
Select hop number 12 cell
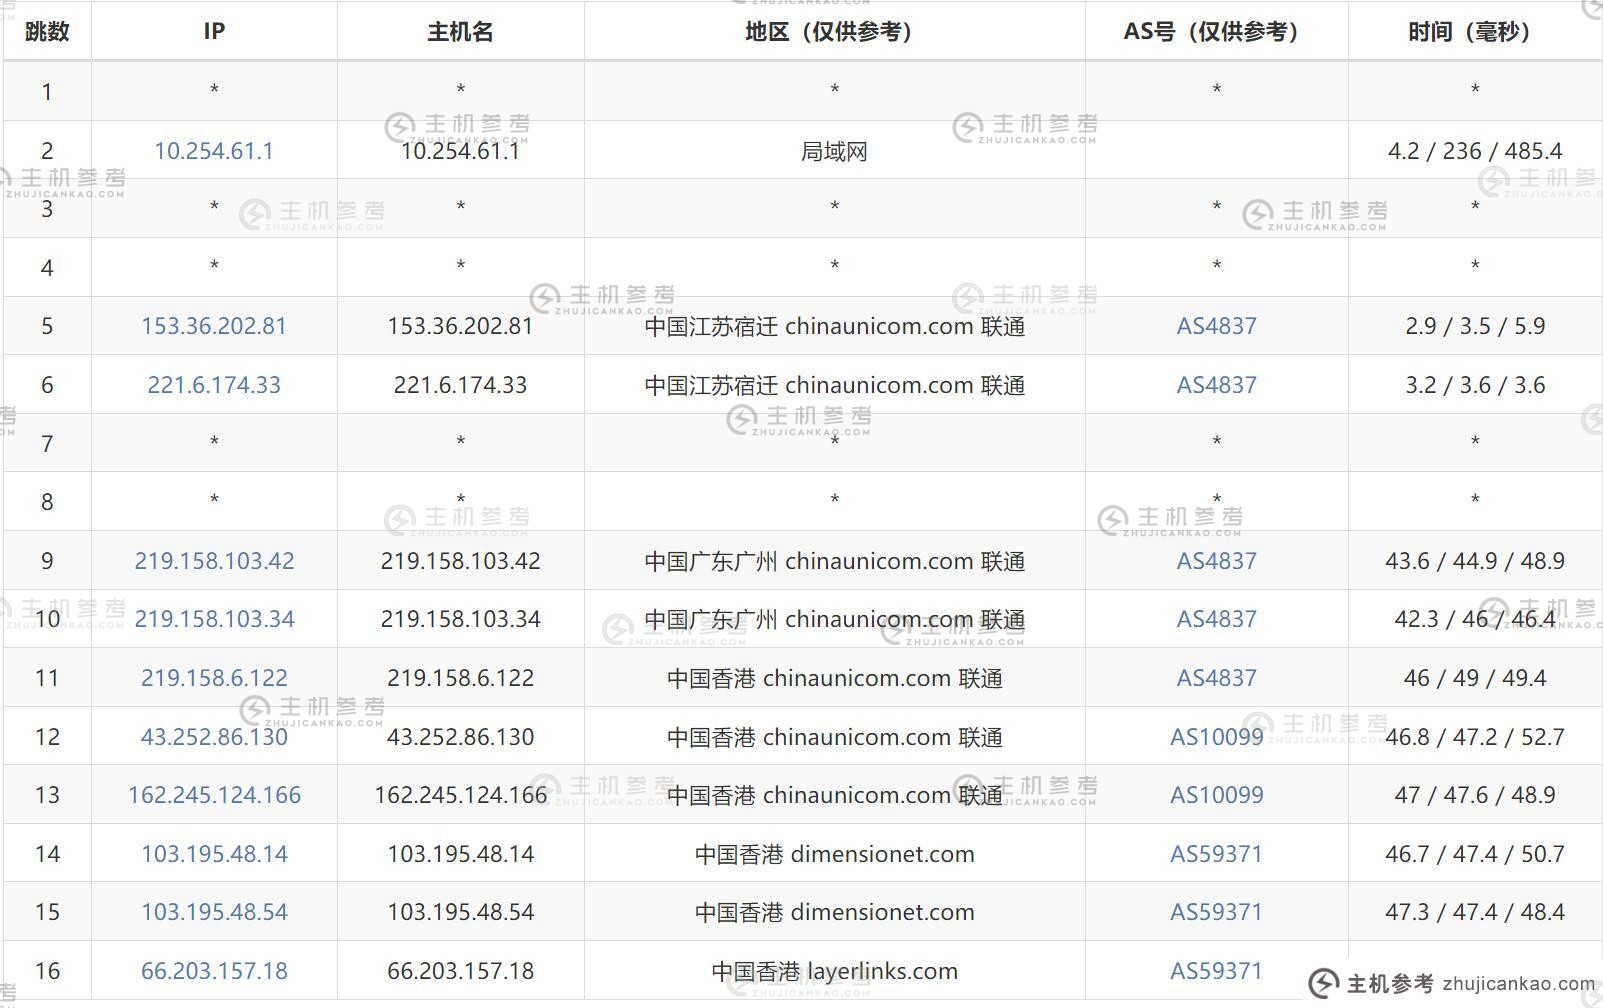tap(47, 737)
